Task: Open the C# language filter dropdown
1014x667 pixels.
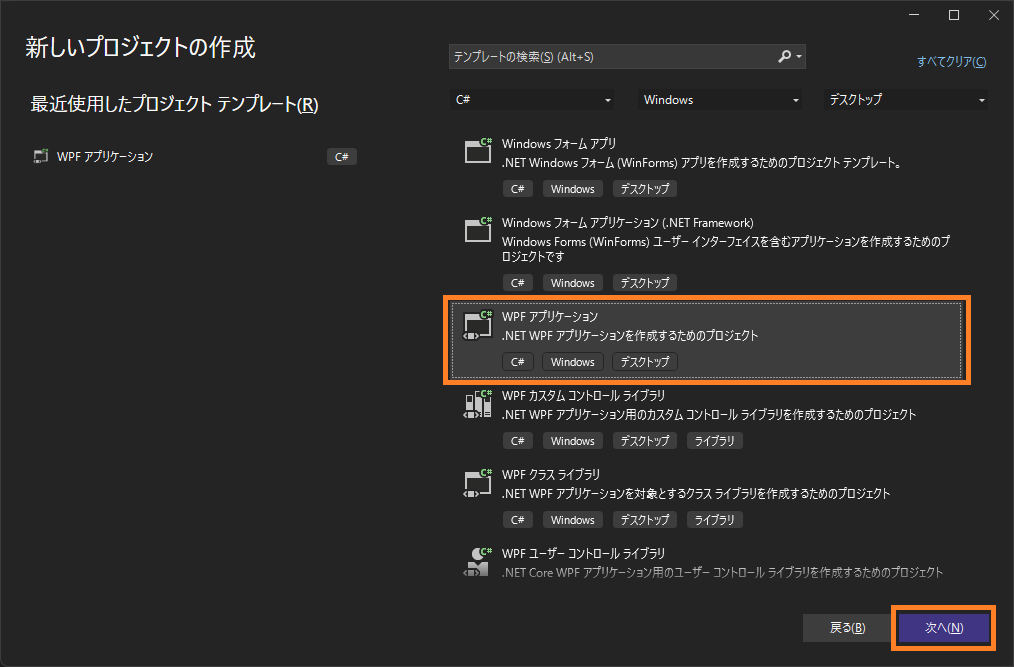Action: pos(532,100)
